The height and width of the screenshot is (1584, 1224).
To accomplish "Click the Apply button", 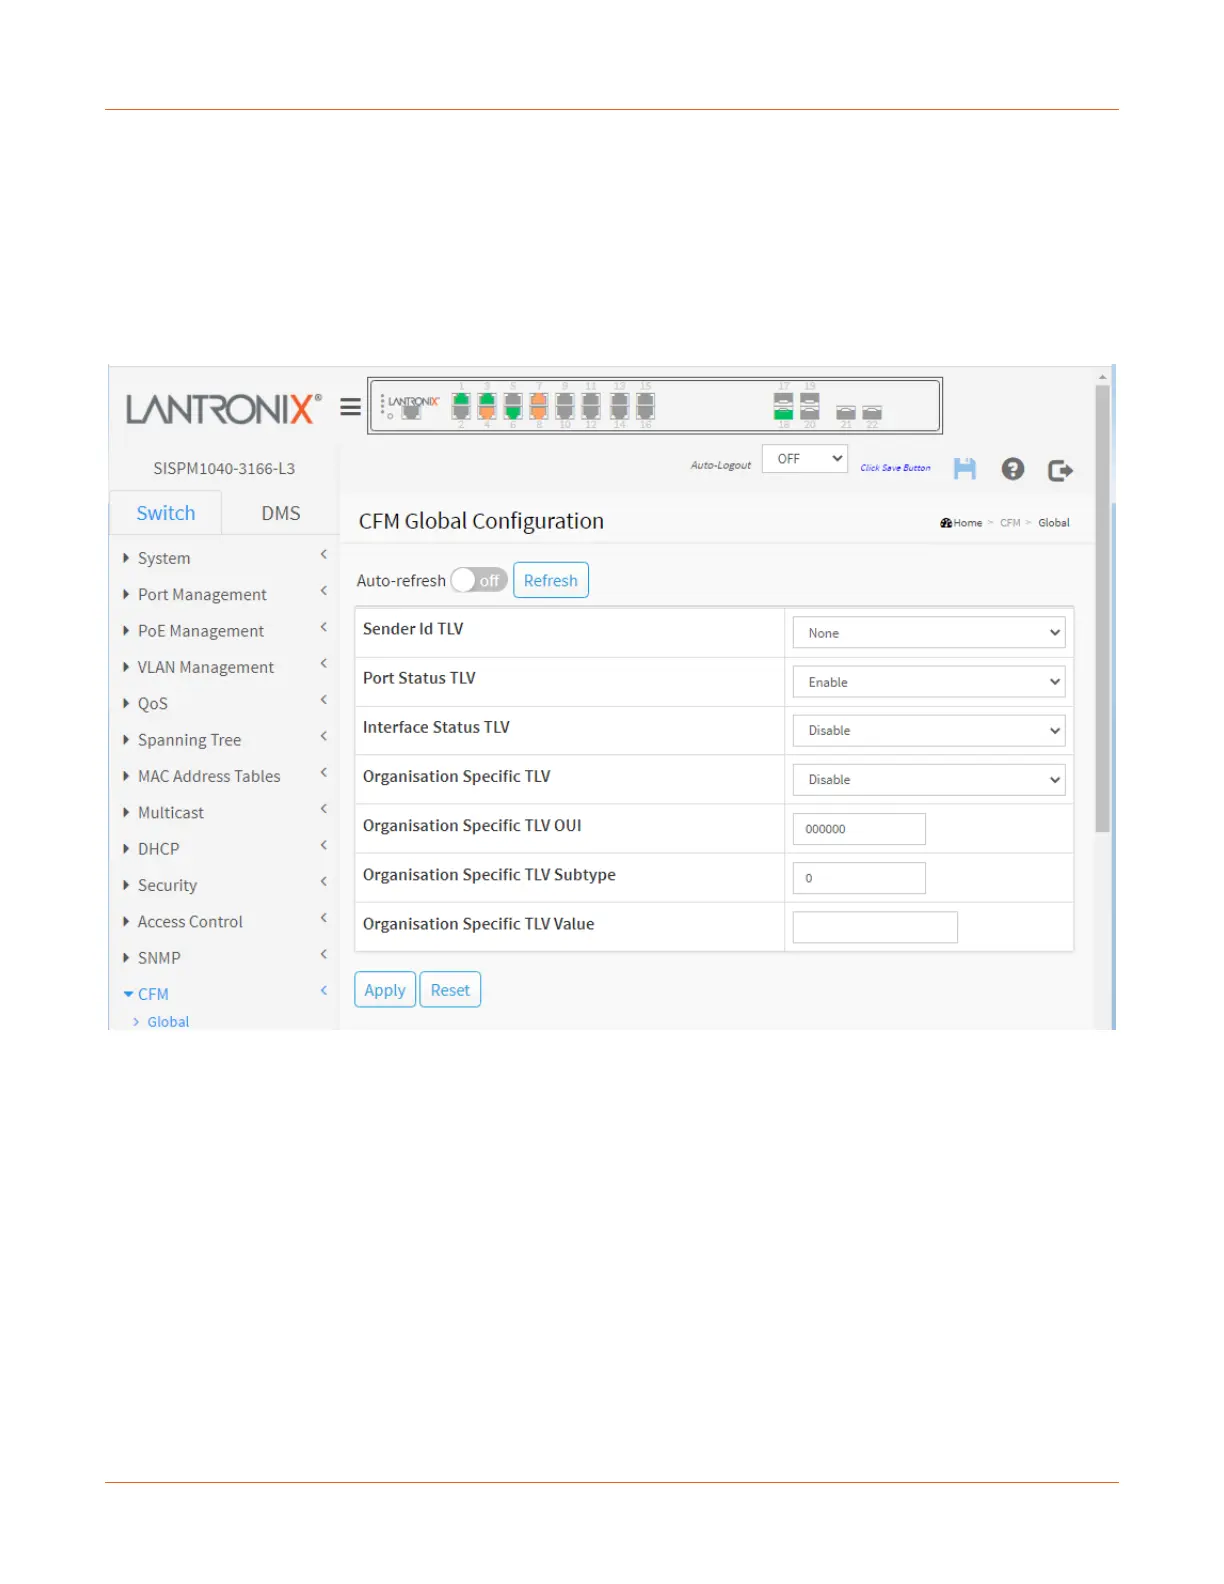I will pos(385,990).
